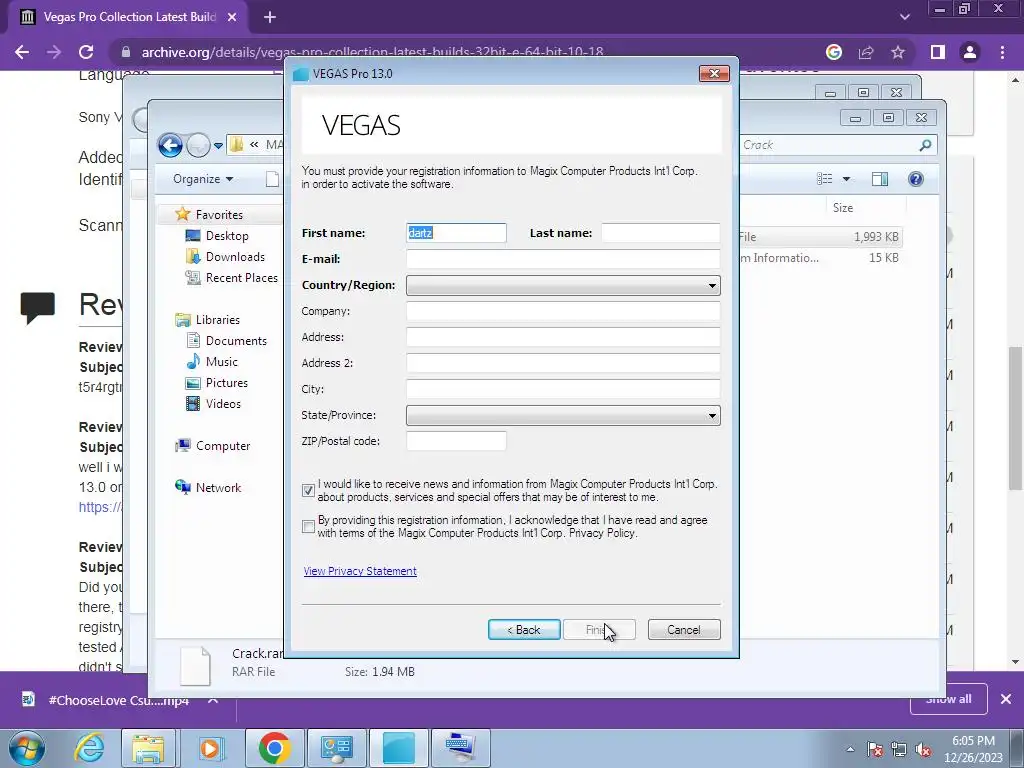Click the Chrome reload icon
The width and height of the screenshot is (1024, 768).
[86, 52]
